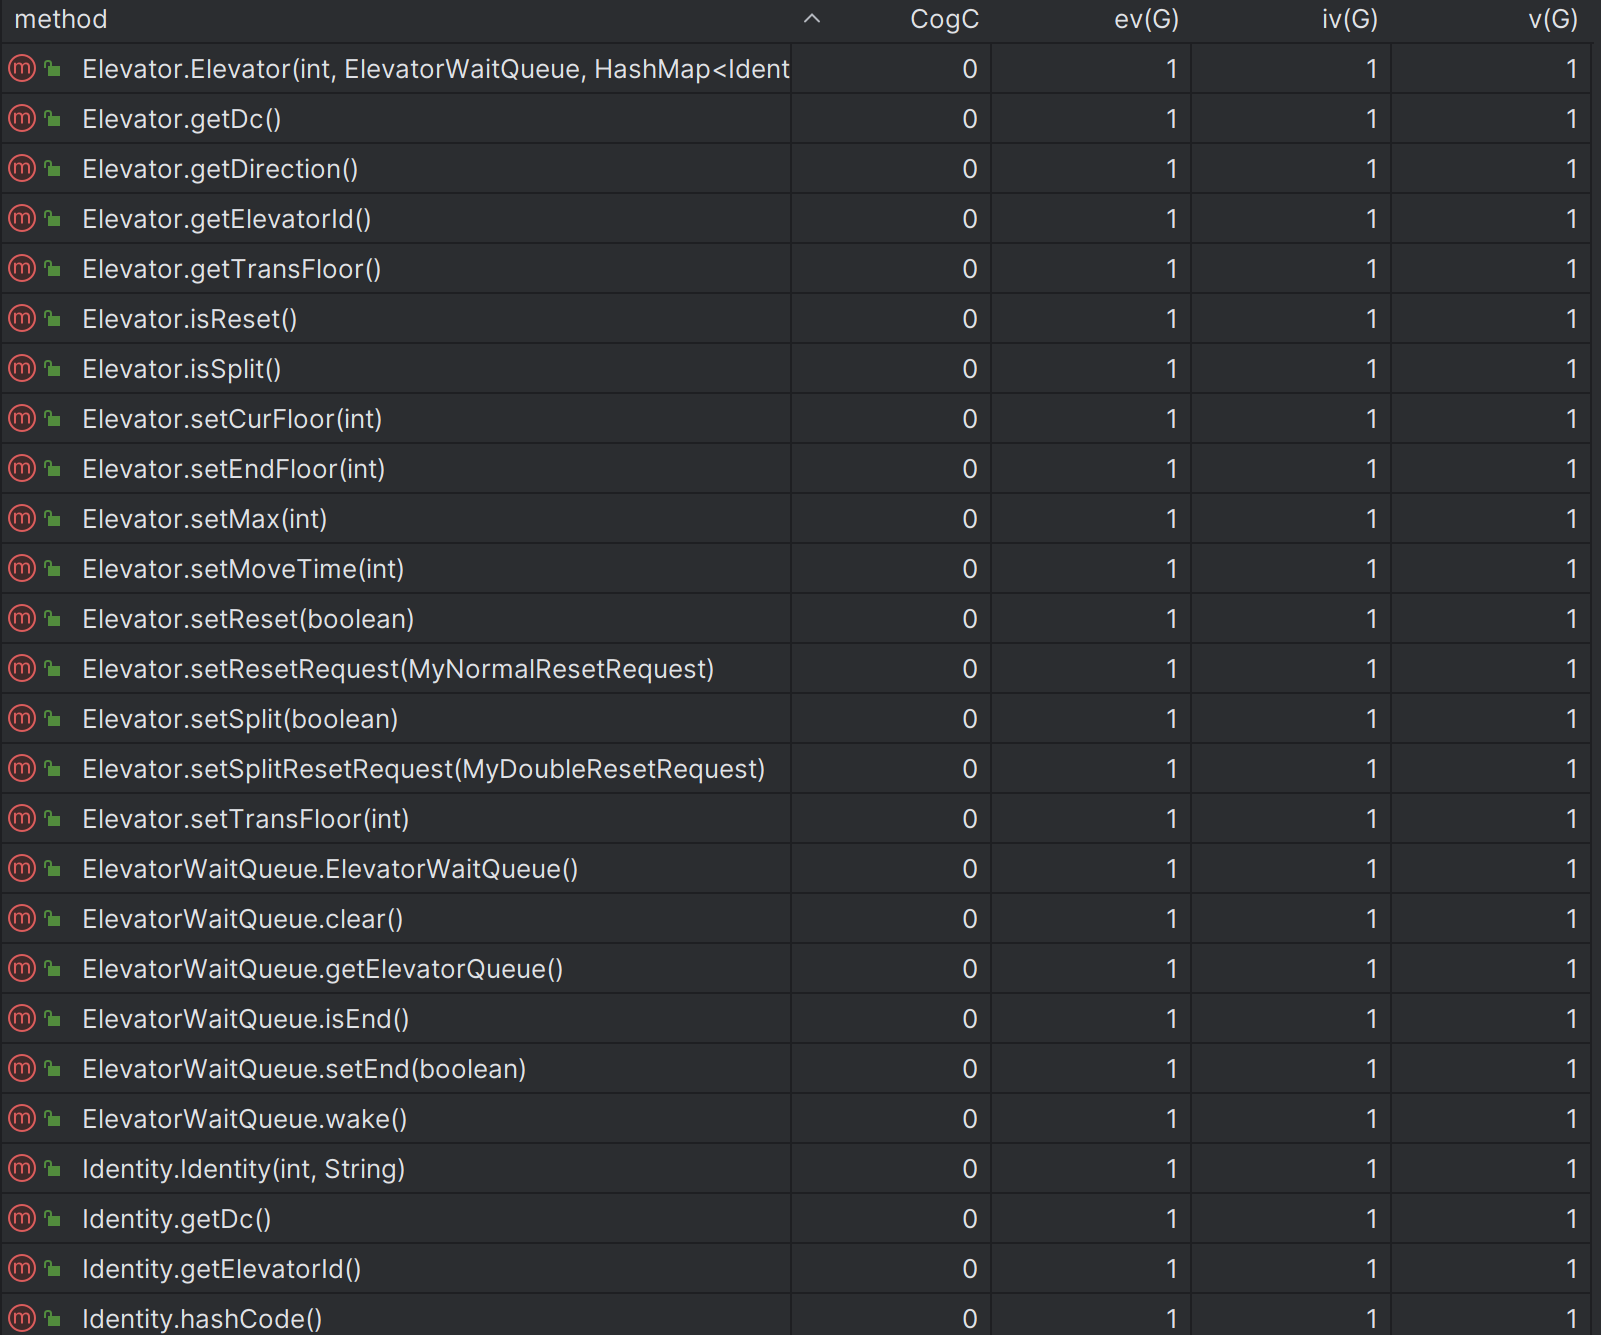
Task: Select the Elevator.setMoveTime(int) method name
Action: click(243, 569)
